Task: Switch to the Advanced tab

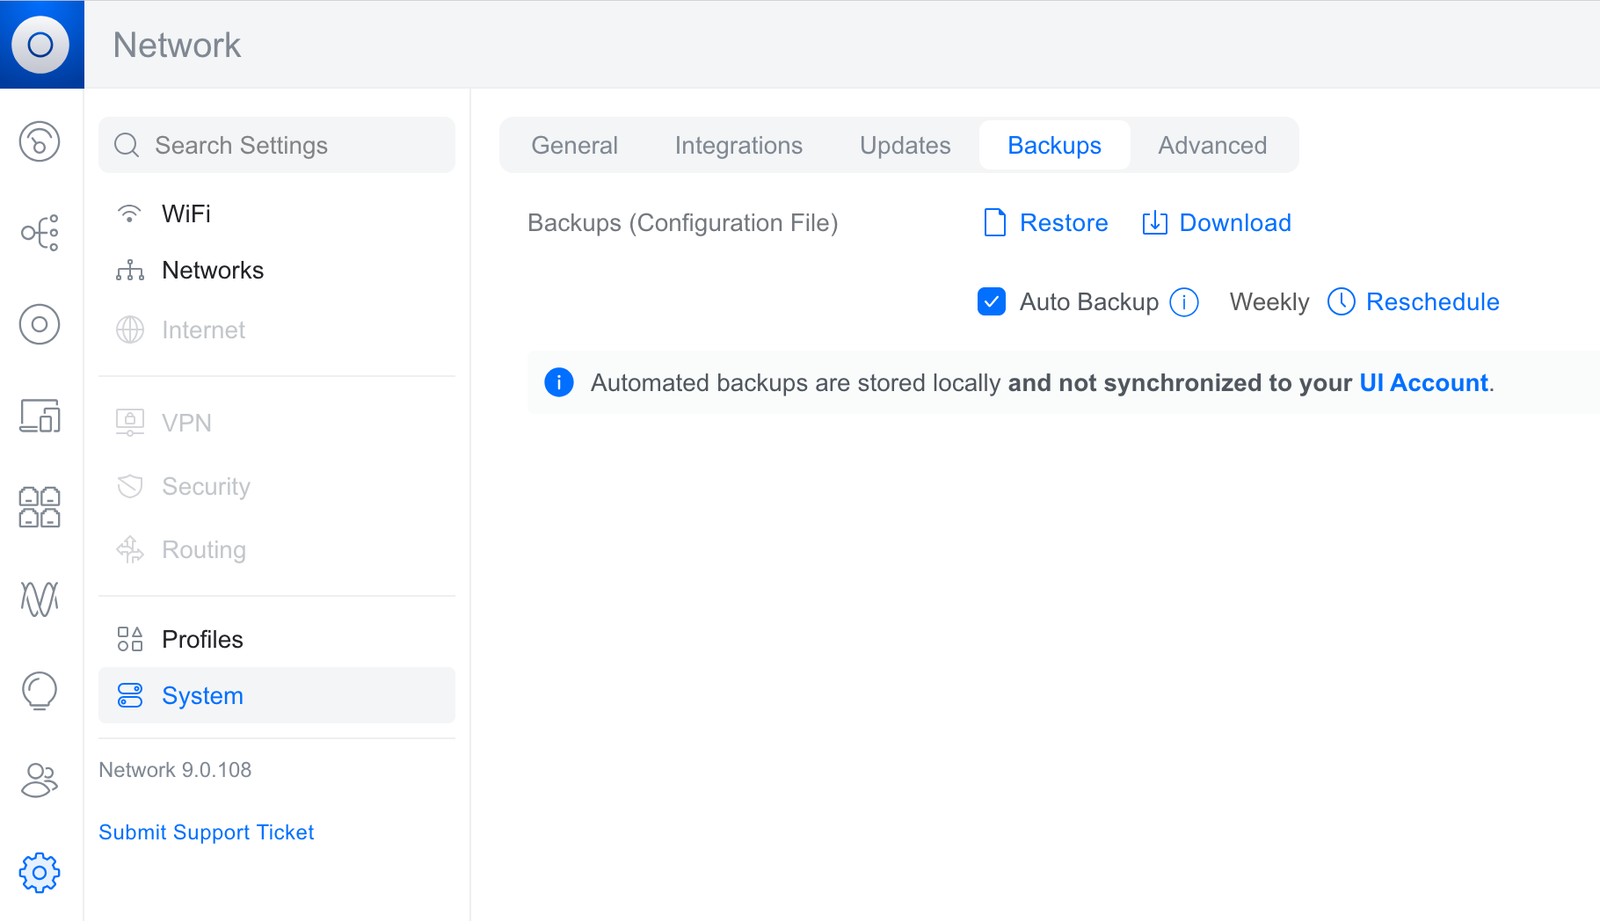Action: tap(1212, 145)
